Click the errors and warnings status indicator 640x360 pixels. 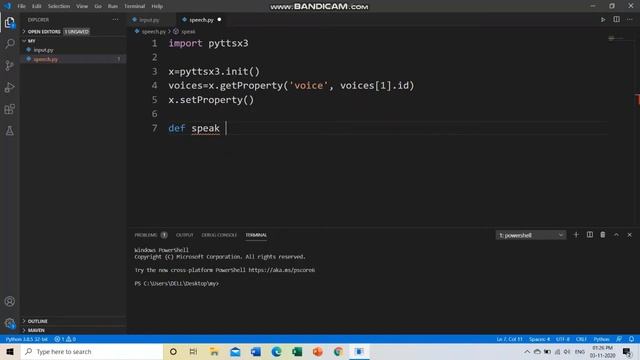[65, 339]
